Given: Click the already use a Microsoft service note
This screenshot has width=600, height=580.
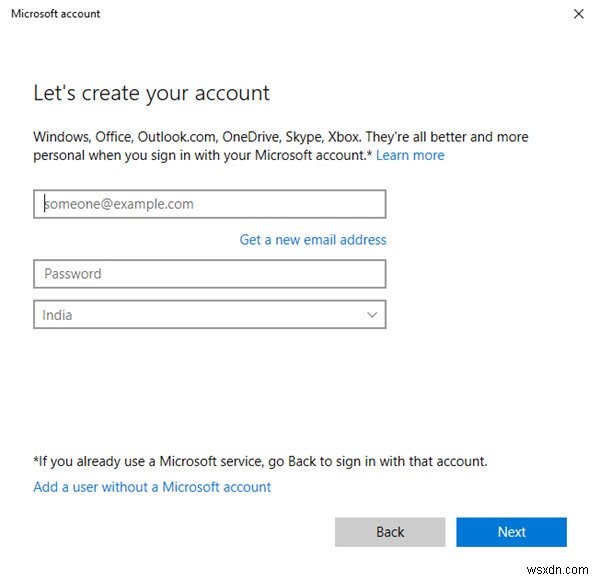Looking at the screenshot, I should click(x=260, y=461).
